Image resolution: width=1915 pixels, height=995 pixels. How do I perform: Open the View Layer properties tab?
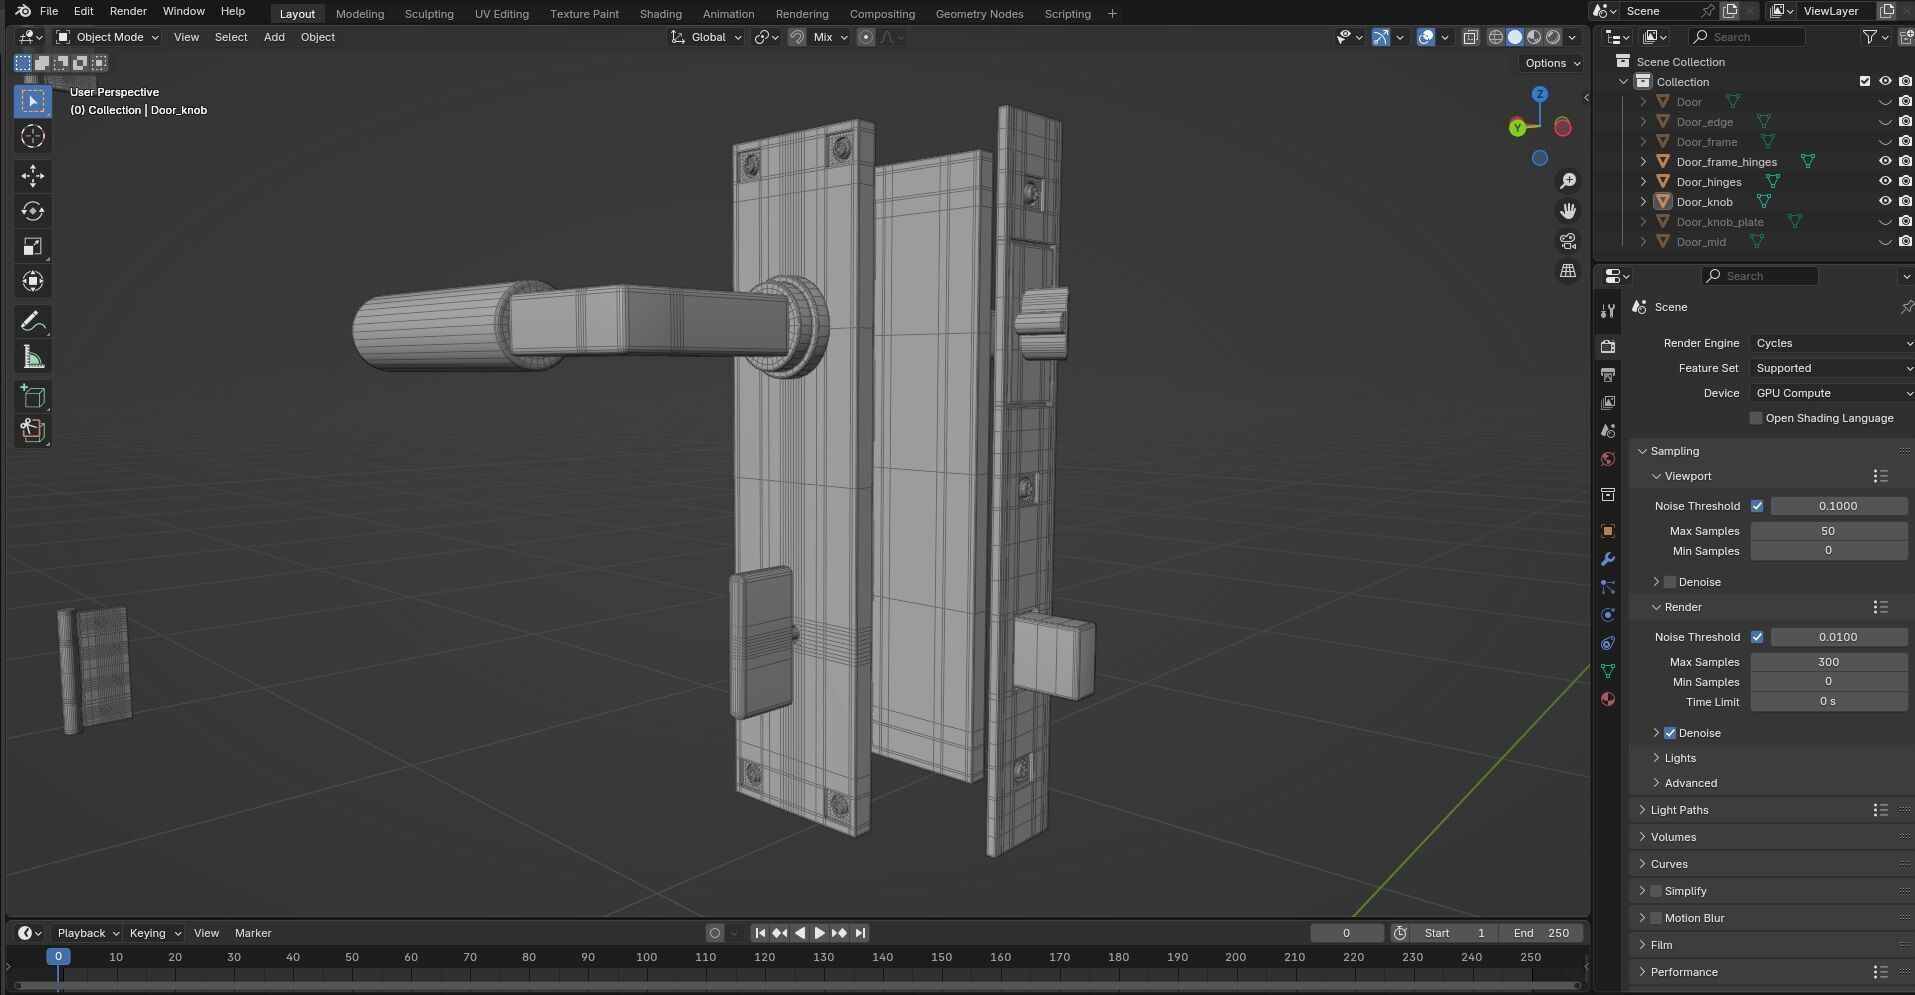click(x=1608, y=403)
